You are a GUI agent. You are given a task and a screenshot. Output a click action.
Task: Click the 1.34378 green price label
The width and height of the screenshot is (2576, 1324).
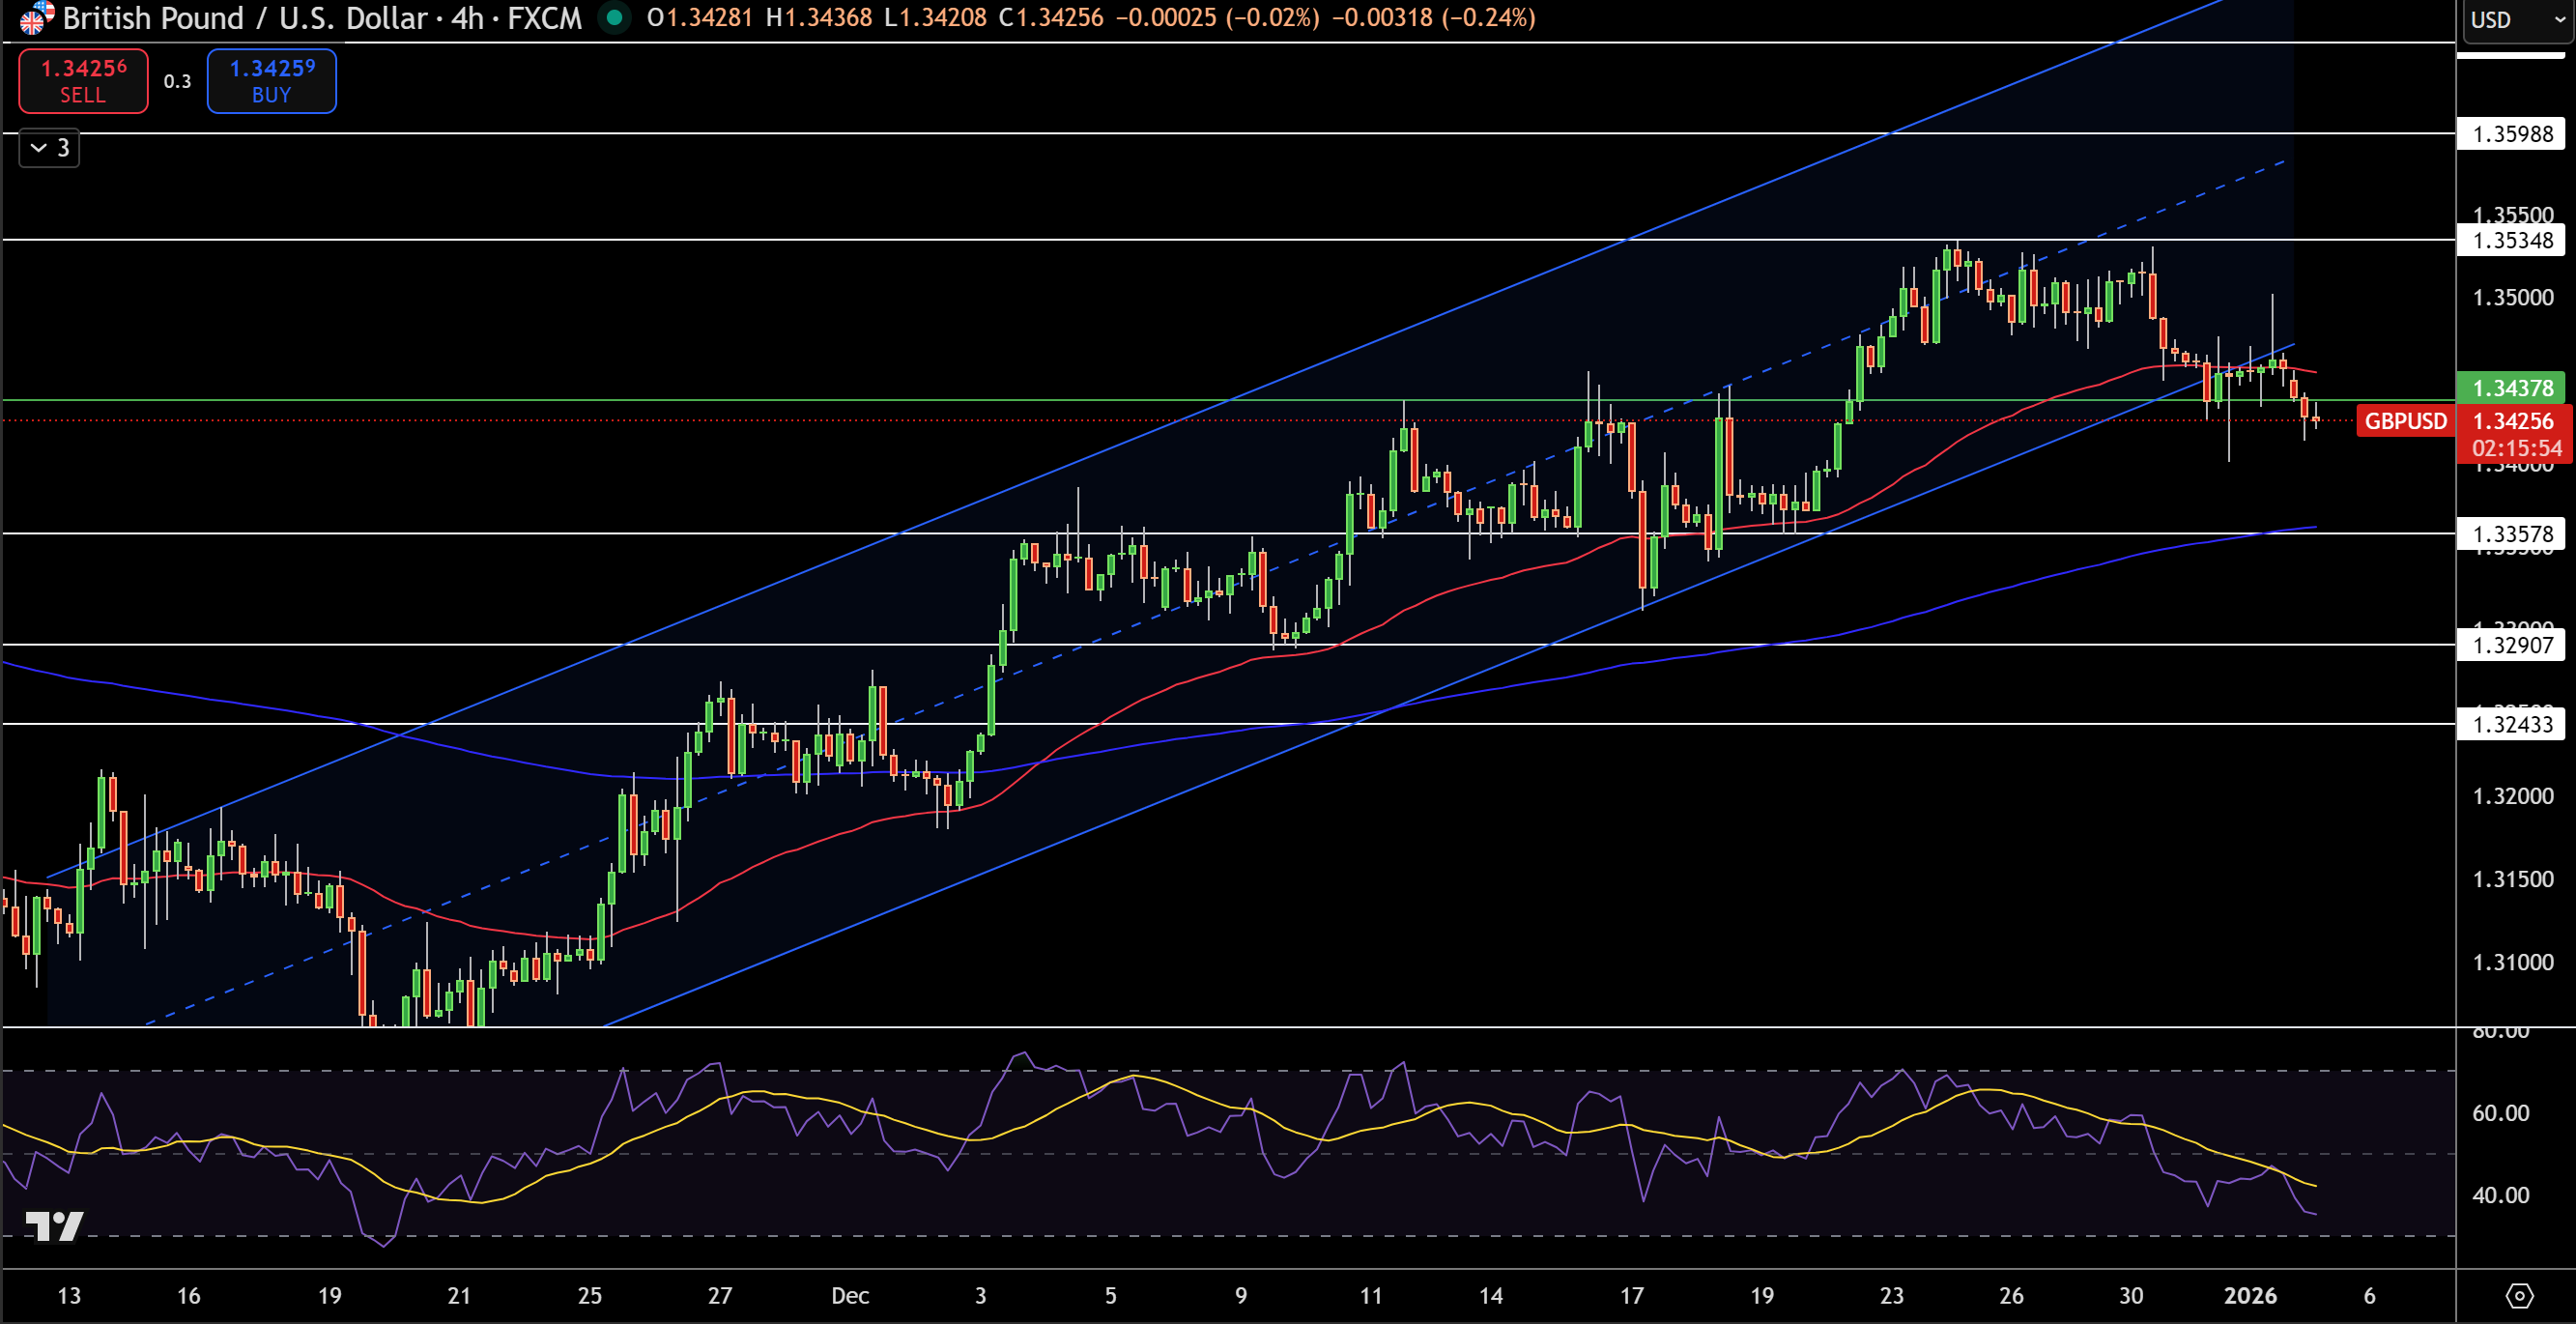tap(2511, 388)
